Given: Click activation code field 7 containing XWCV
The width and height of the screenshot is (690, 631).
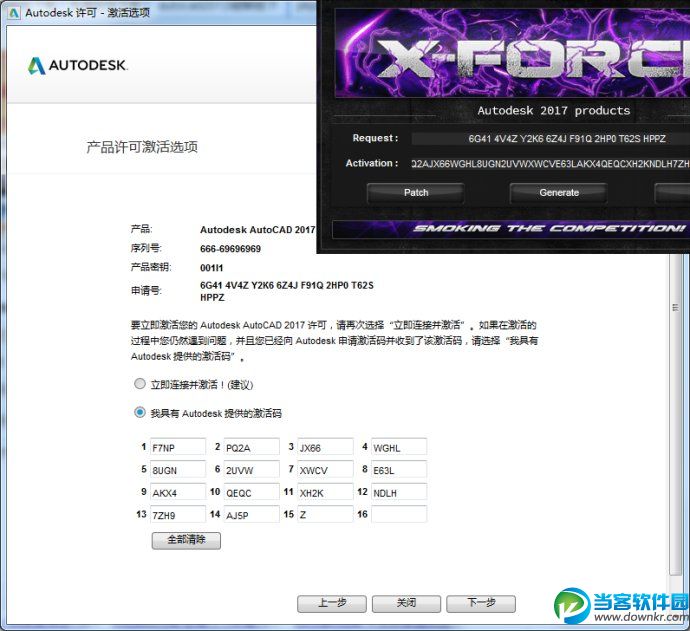Looking at the screenshot, I should coord(325,470).
